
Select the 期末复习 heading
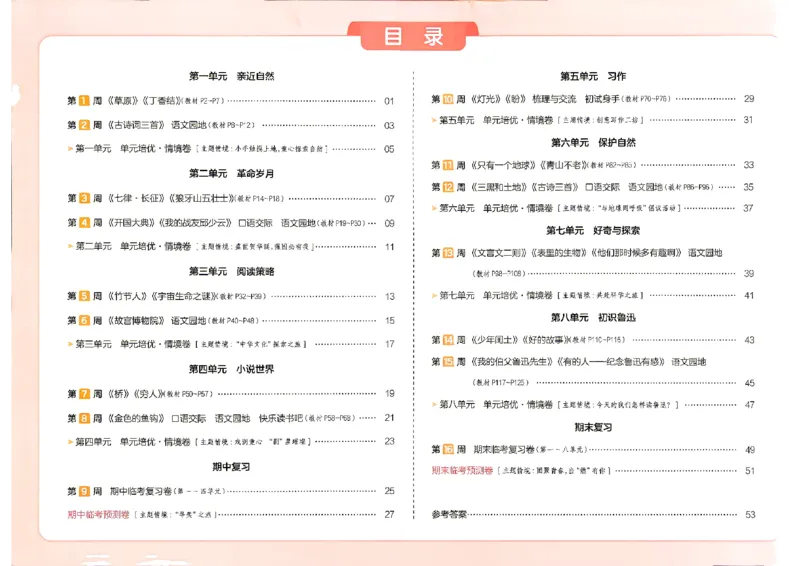(x=593, y=427)
